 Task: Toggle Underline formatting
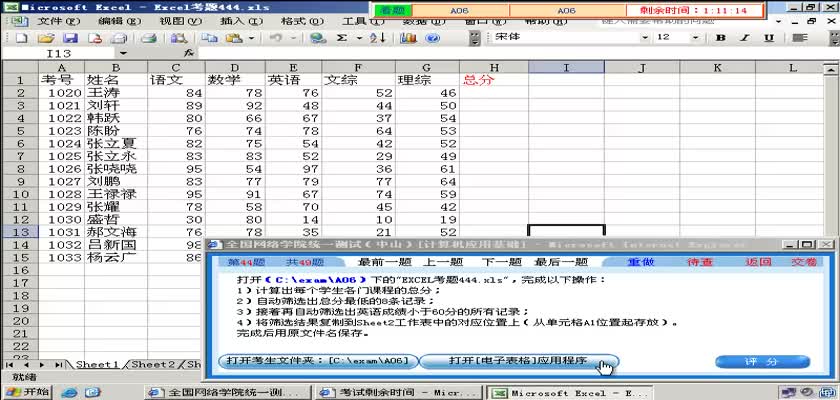[769, 37]
